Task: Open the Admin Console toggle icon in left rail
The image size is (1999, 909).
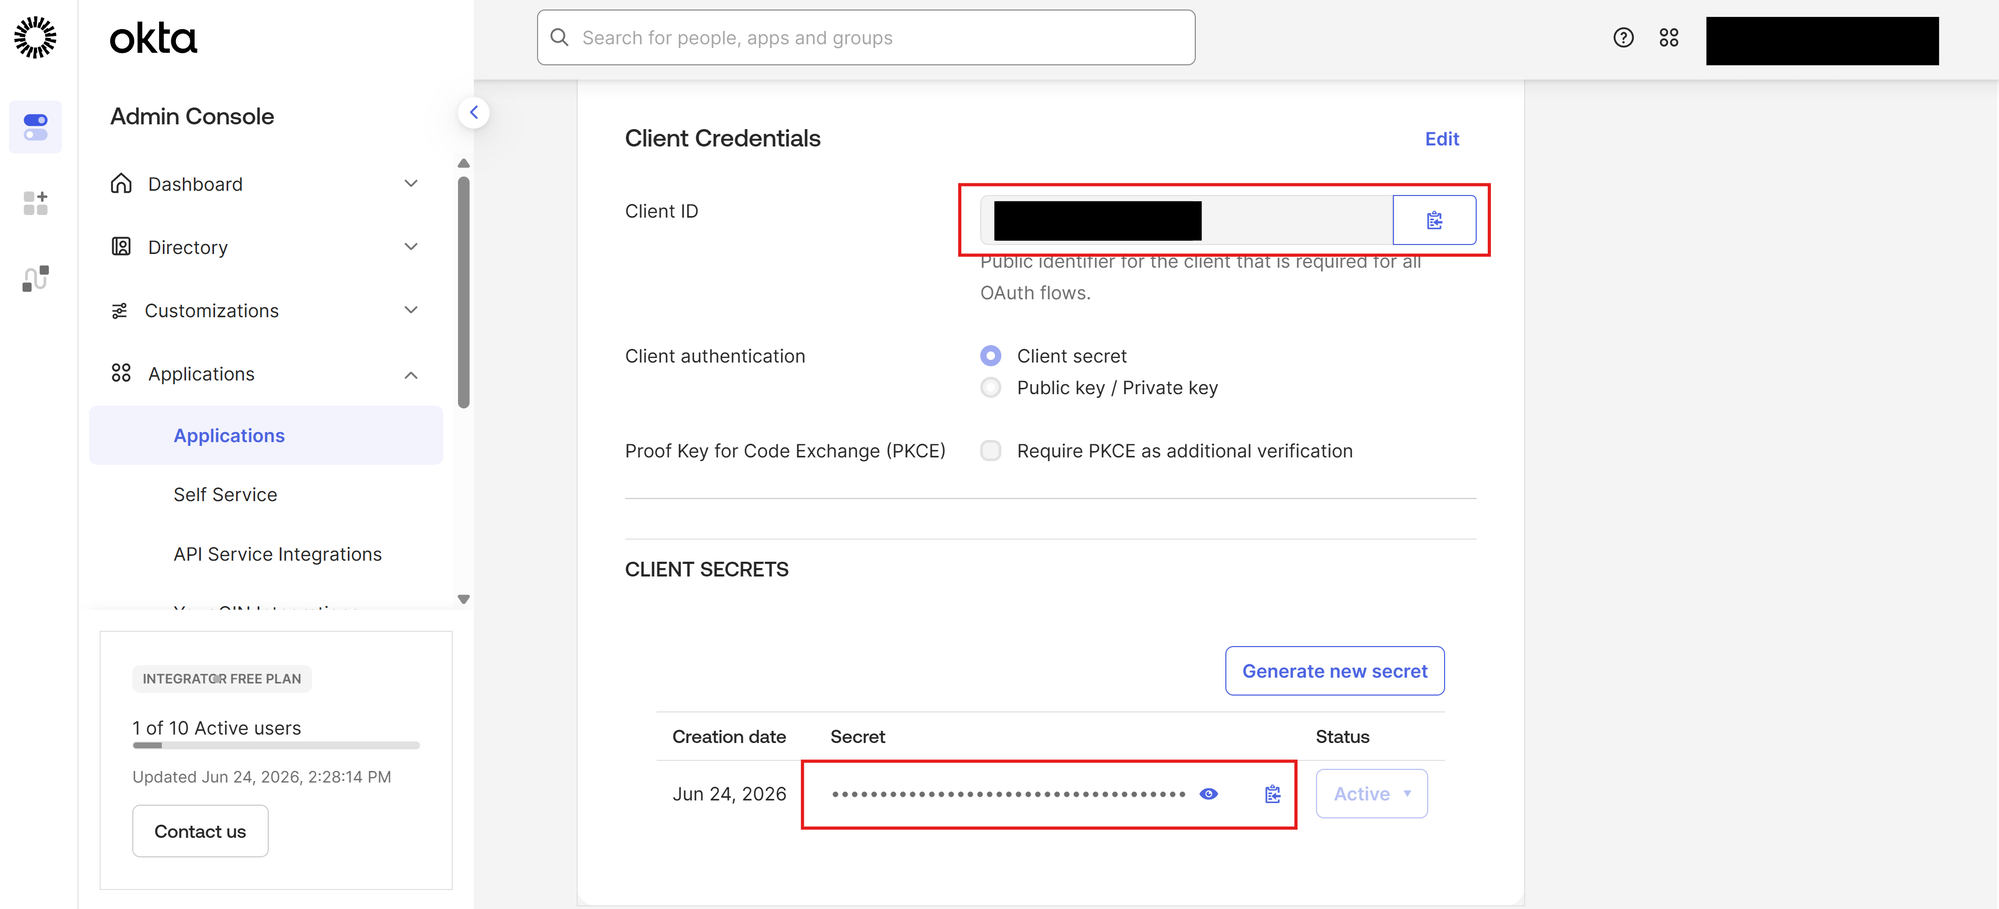Action: point(35,127)
